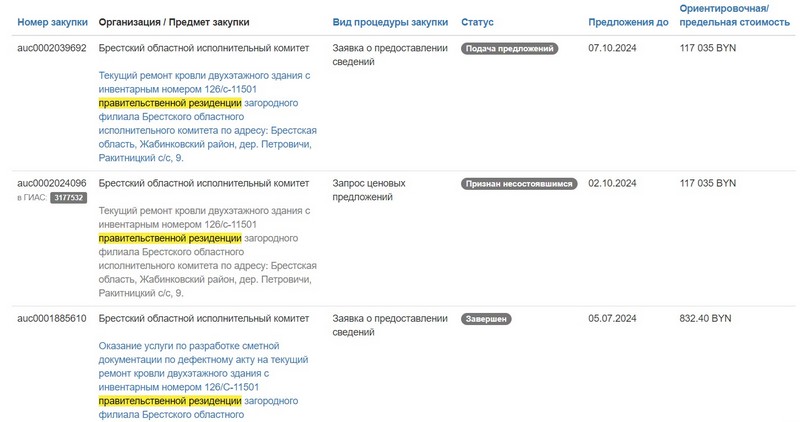Click the Организация / Предмет закупки header
The width and height of the screenshot is (800, 422).
point(175,22)
